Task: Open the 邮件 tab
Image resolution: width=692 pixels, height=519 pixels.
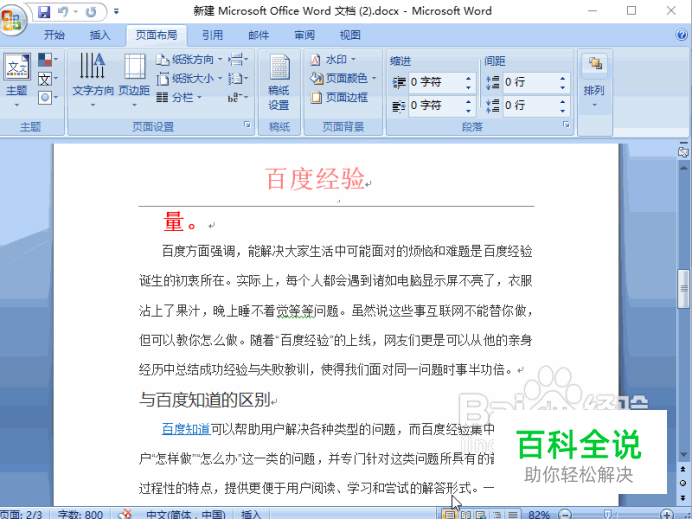Action: [x=259, y=35]
